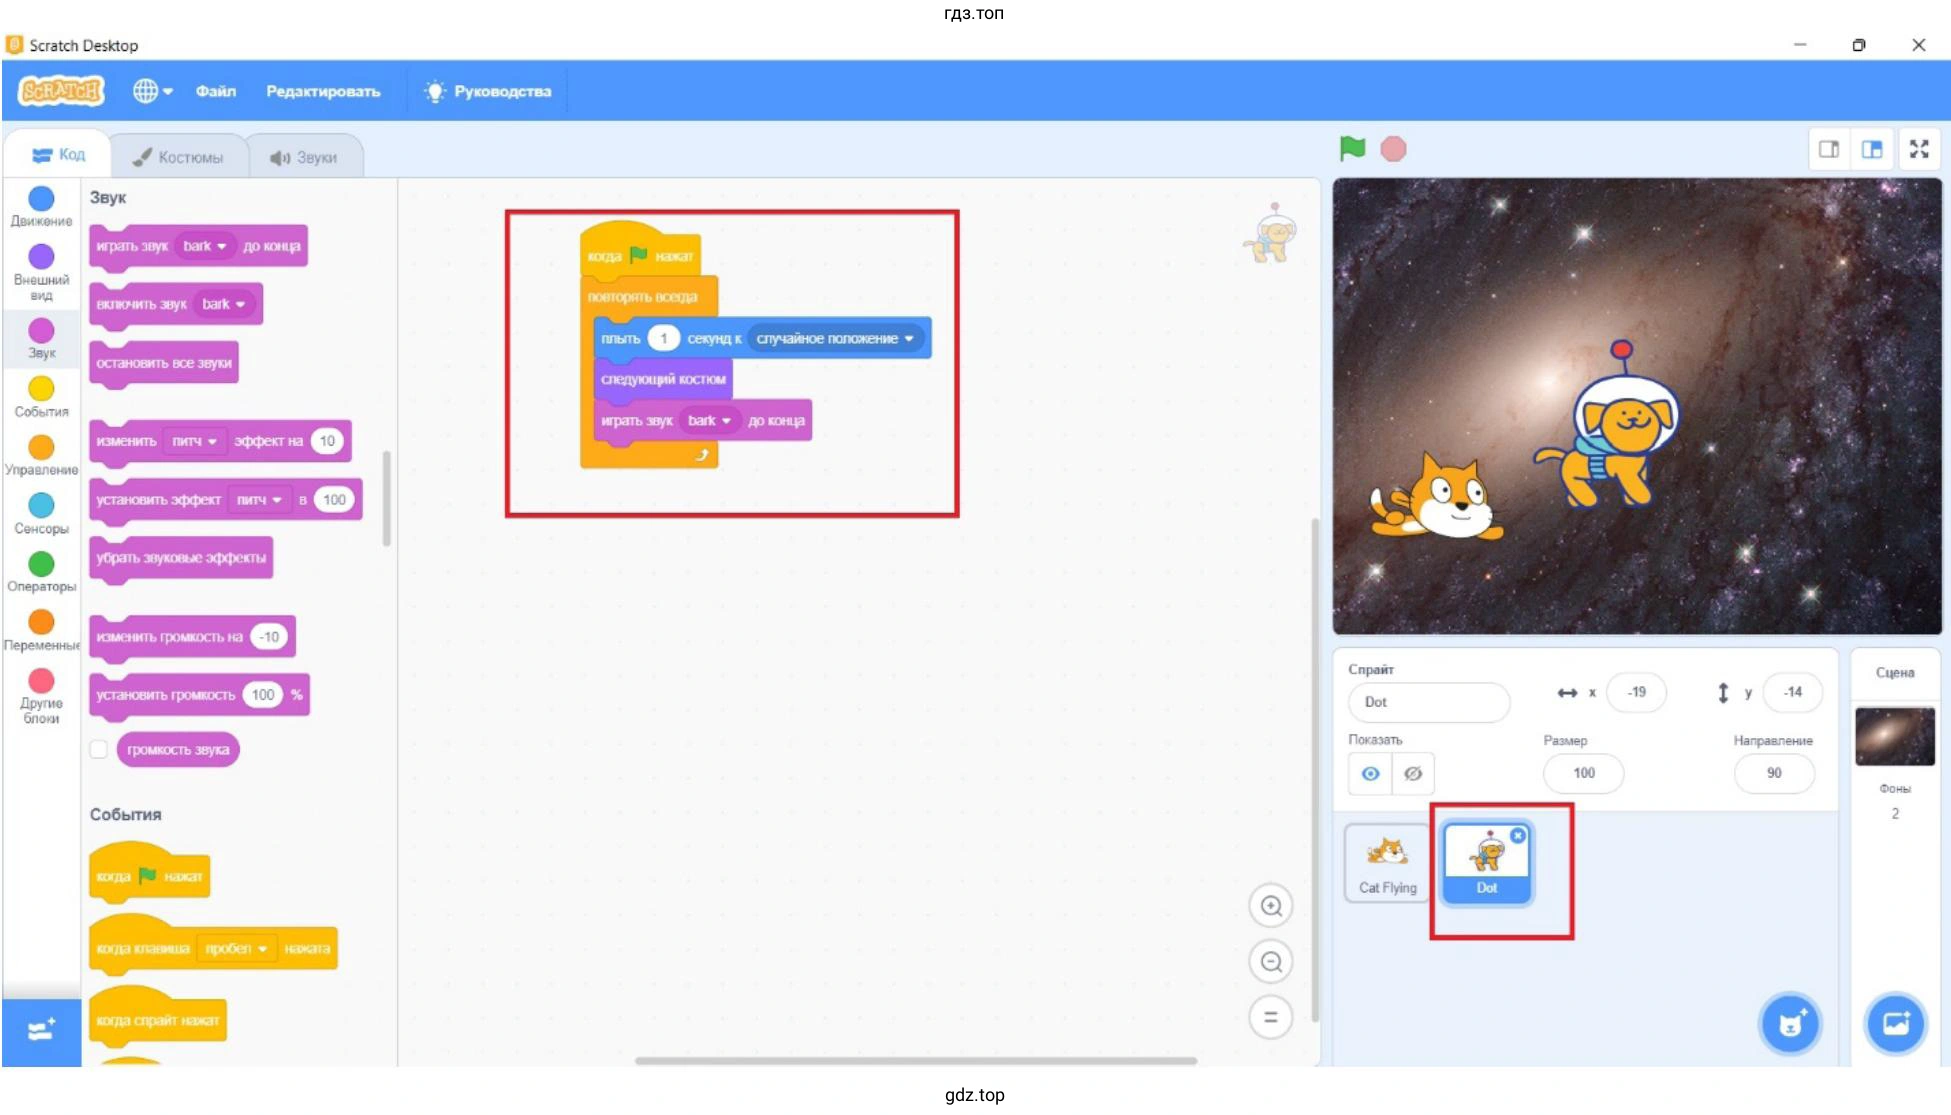The image size is (1951, 1115).
Task: Click the choose a sprite button
Action: coord(1789,1024)
